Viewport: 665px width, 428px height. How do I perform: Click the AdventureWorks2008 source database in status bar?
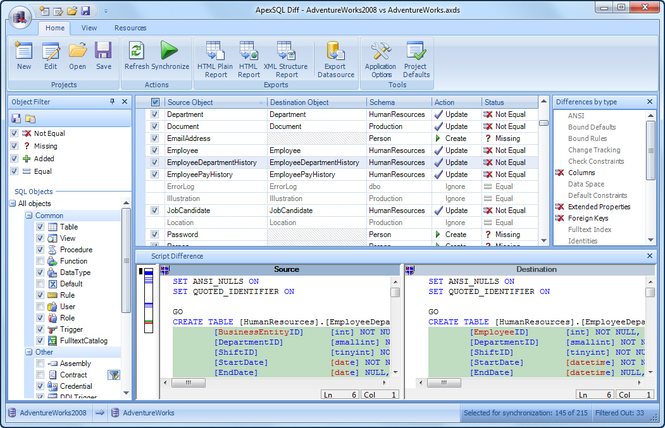48,413
